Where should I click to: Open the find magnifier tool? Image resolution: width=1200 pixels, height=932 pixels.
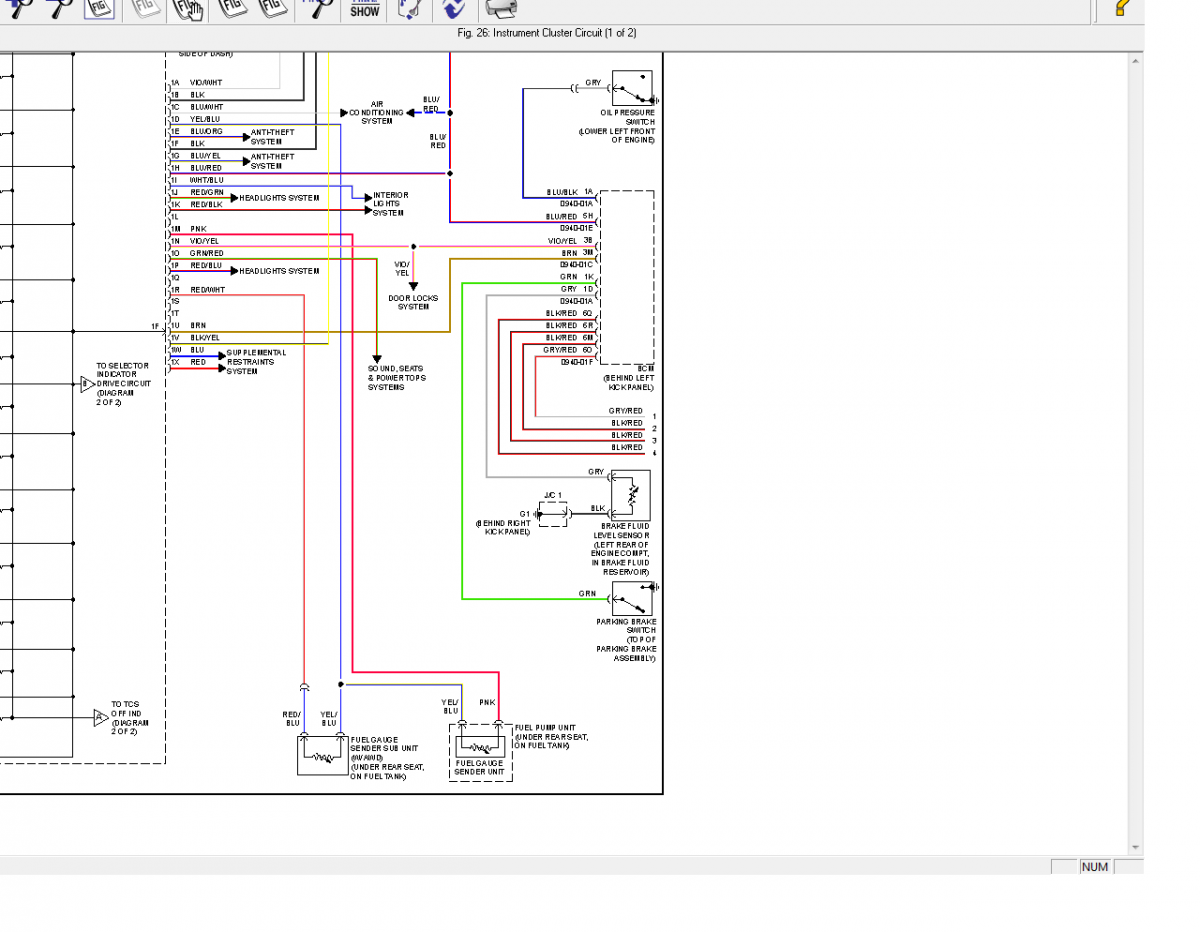pyautogui.click(x=318, y=8)
